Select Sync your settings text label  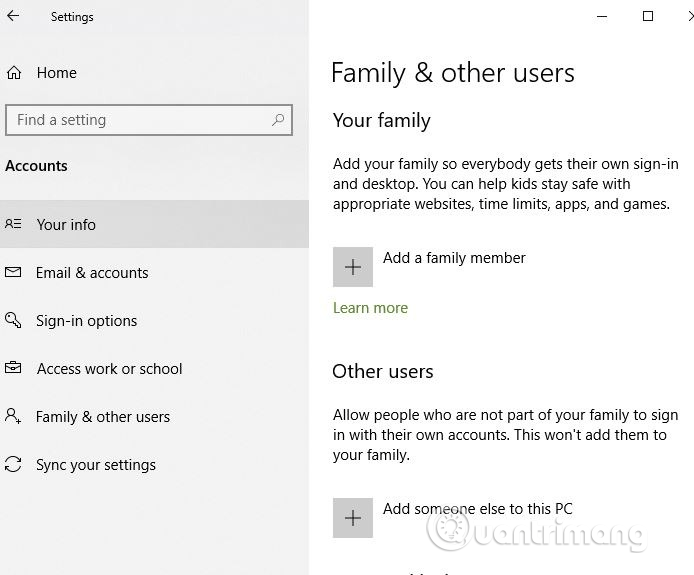96,465
